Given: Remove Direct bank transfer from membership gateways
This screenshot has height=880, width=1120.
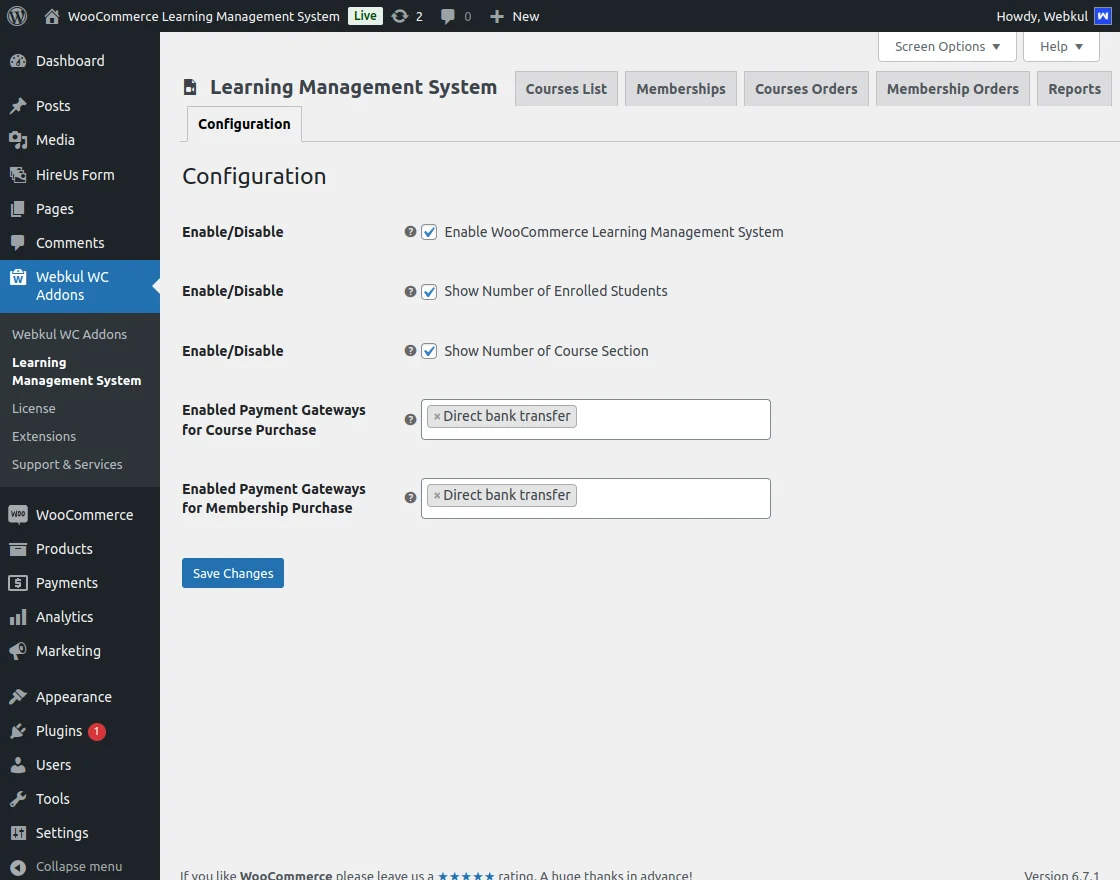Looking at the screenshot, I should click(437, 494).
